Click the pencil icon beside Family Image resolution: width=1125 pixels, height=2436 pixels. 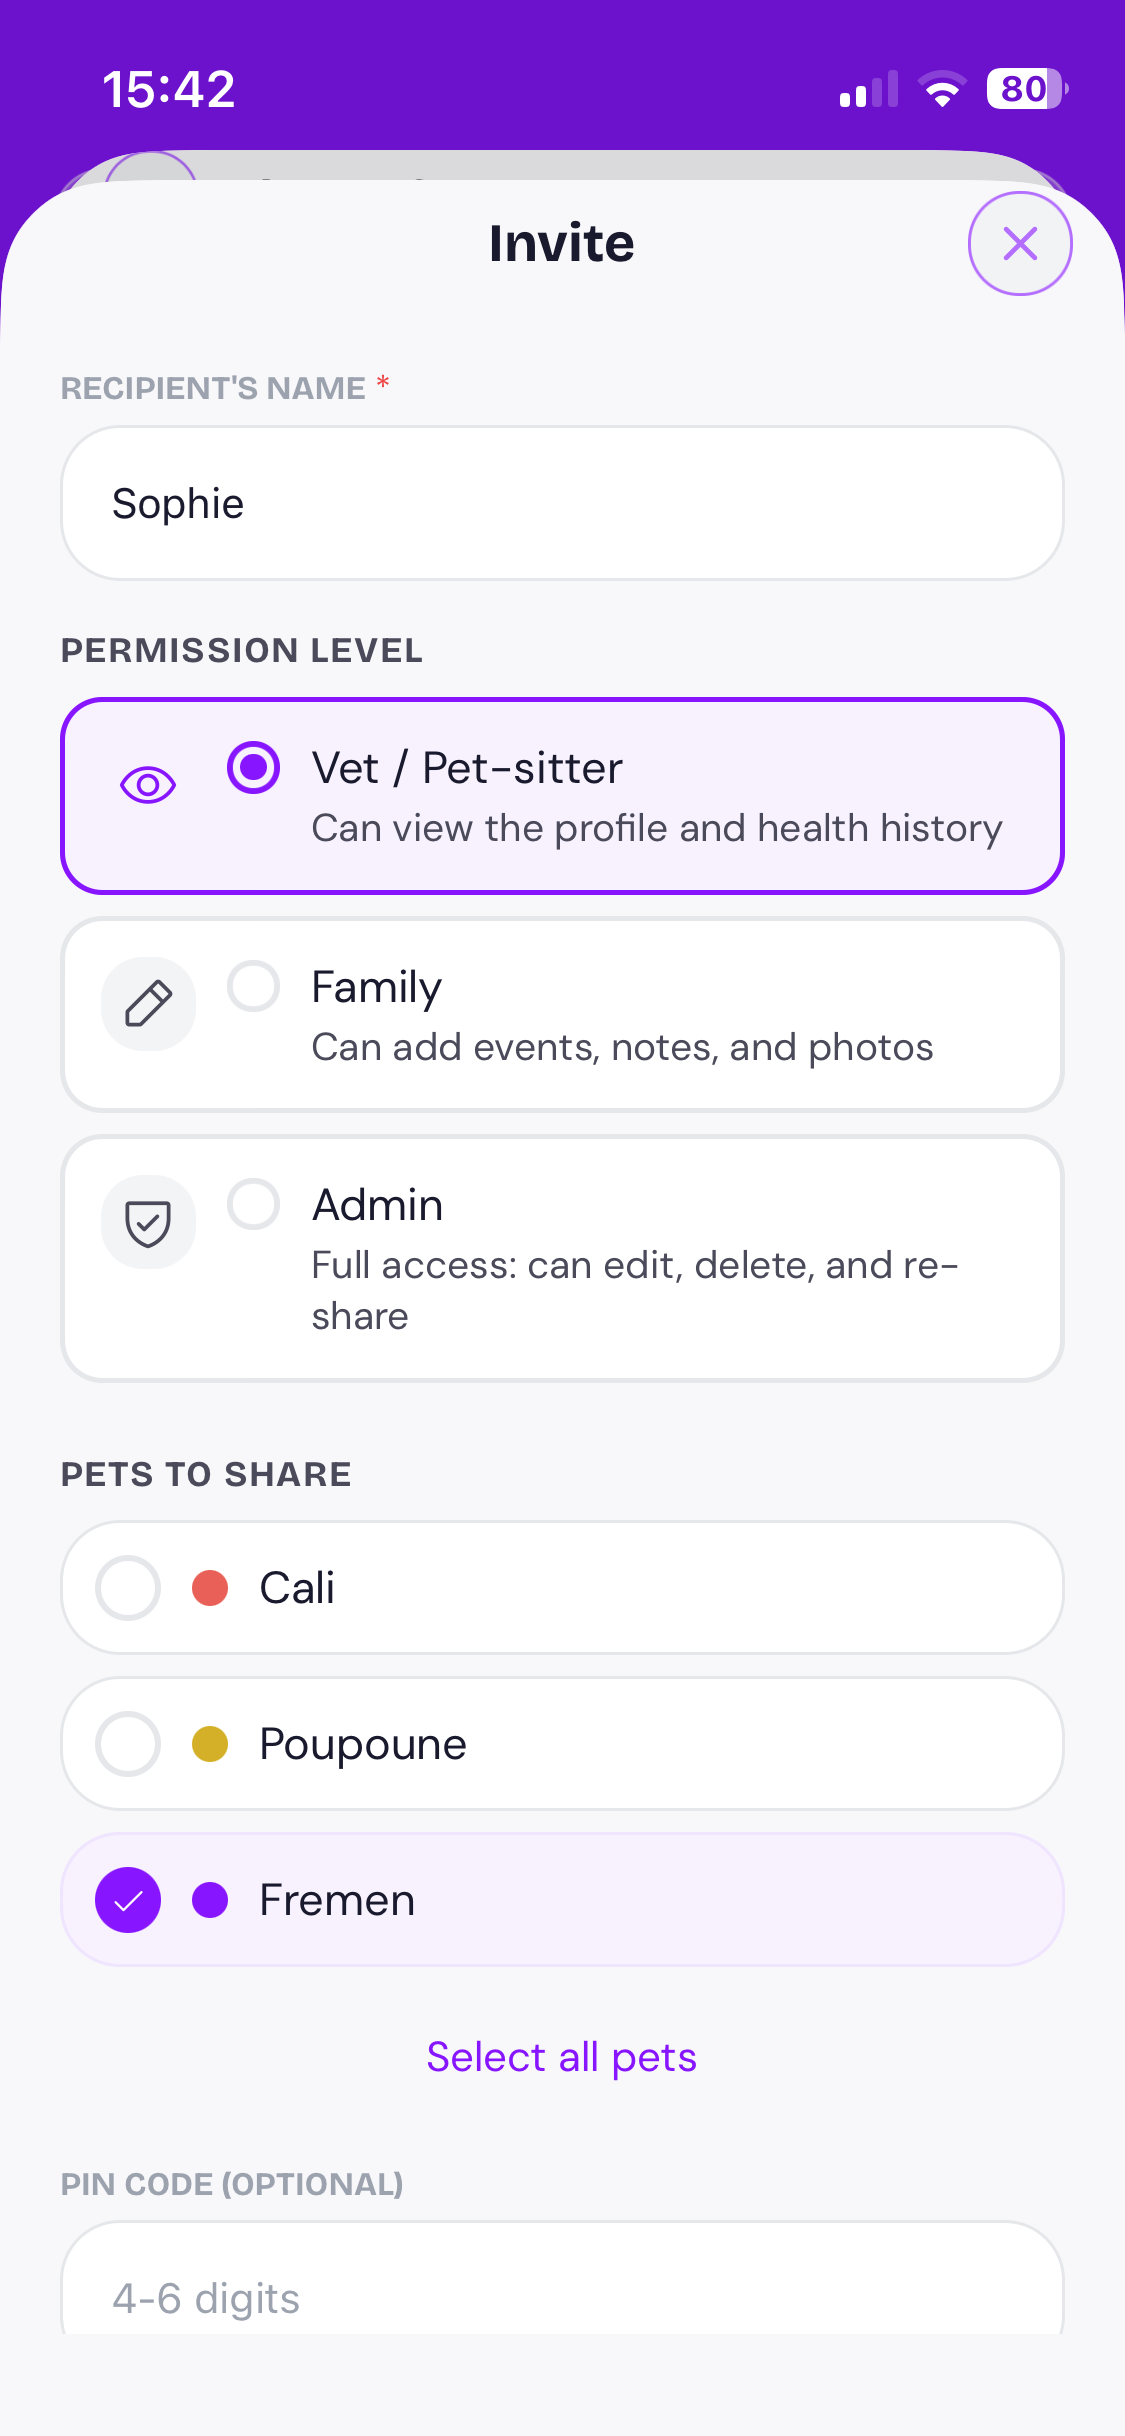148,1004
